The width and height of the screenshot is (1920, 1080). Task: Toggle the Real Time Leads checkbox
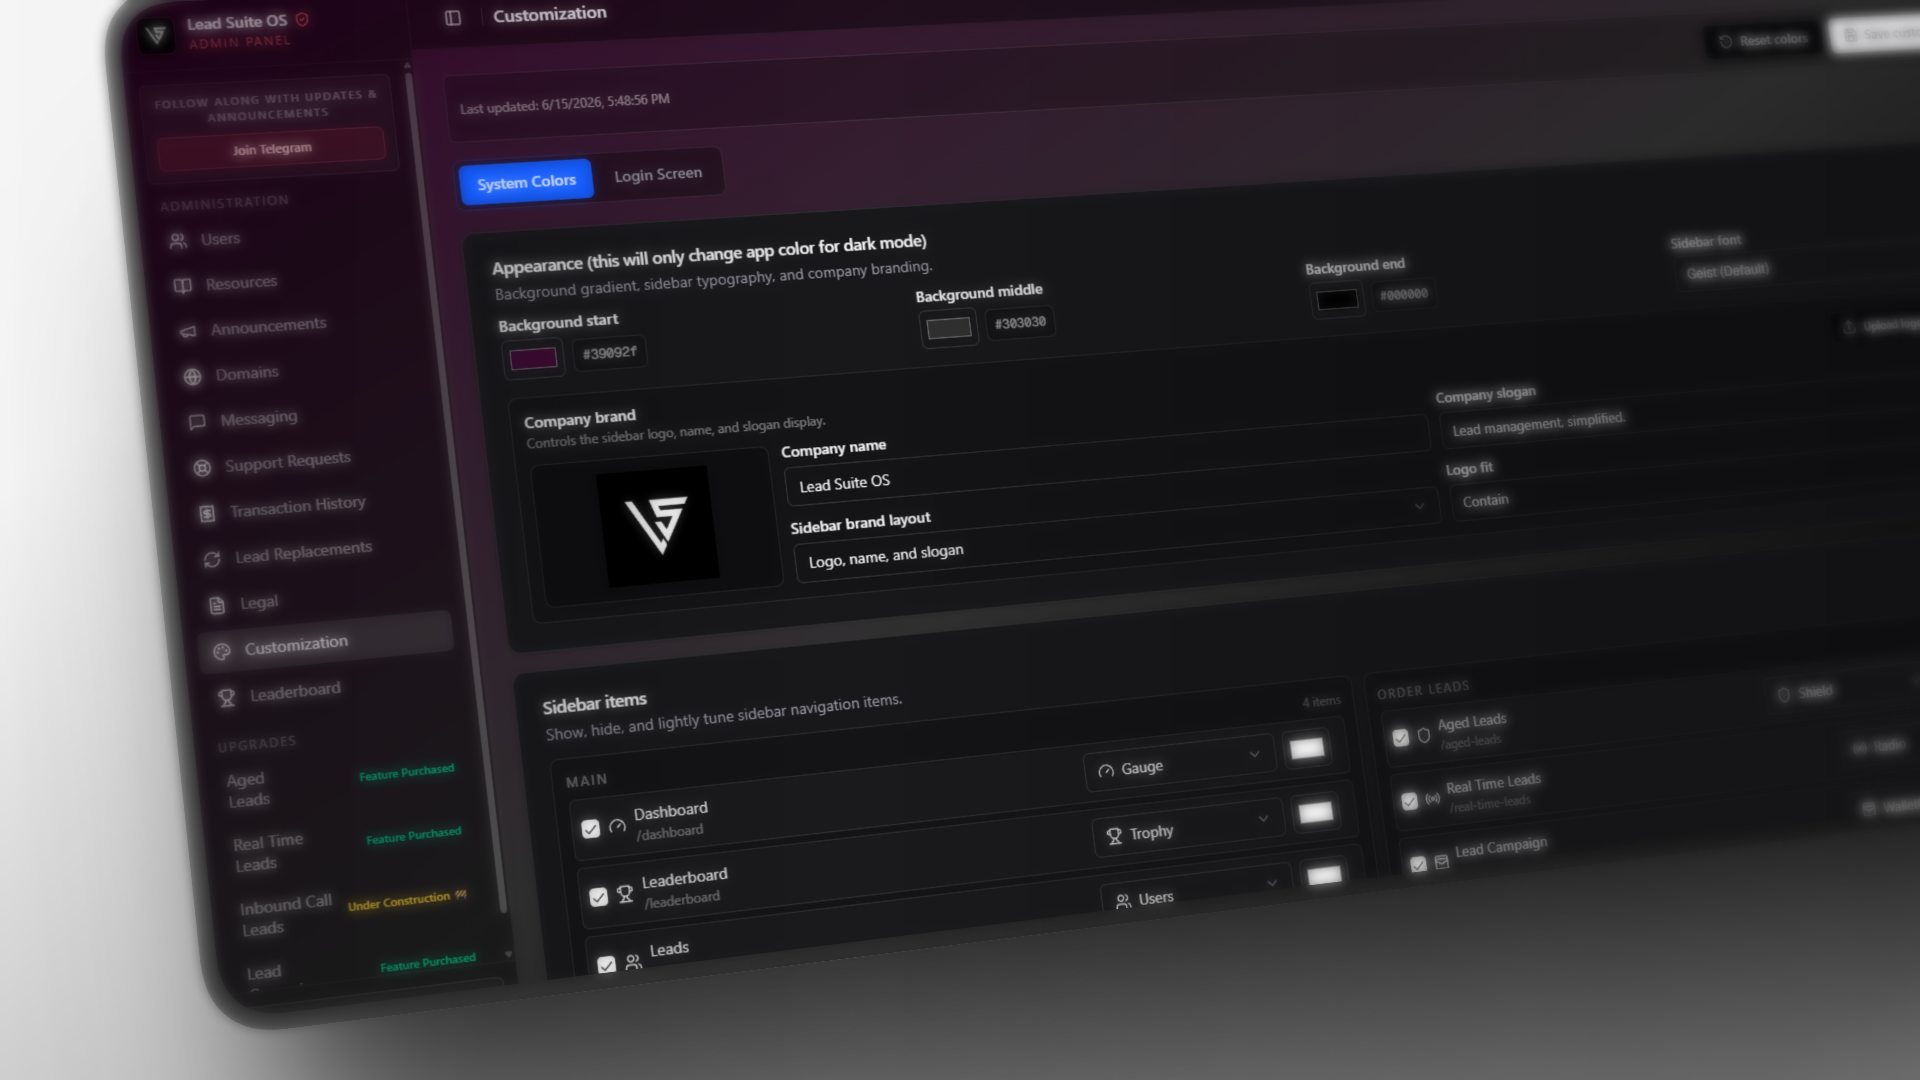(x=1409, y=801)
